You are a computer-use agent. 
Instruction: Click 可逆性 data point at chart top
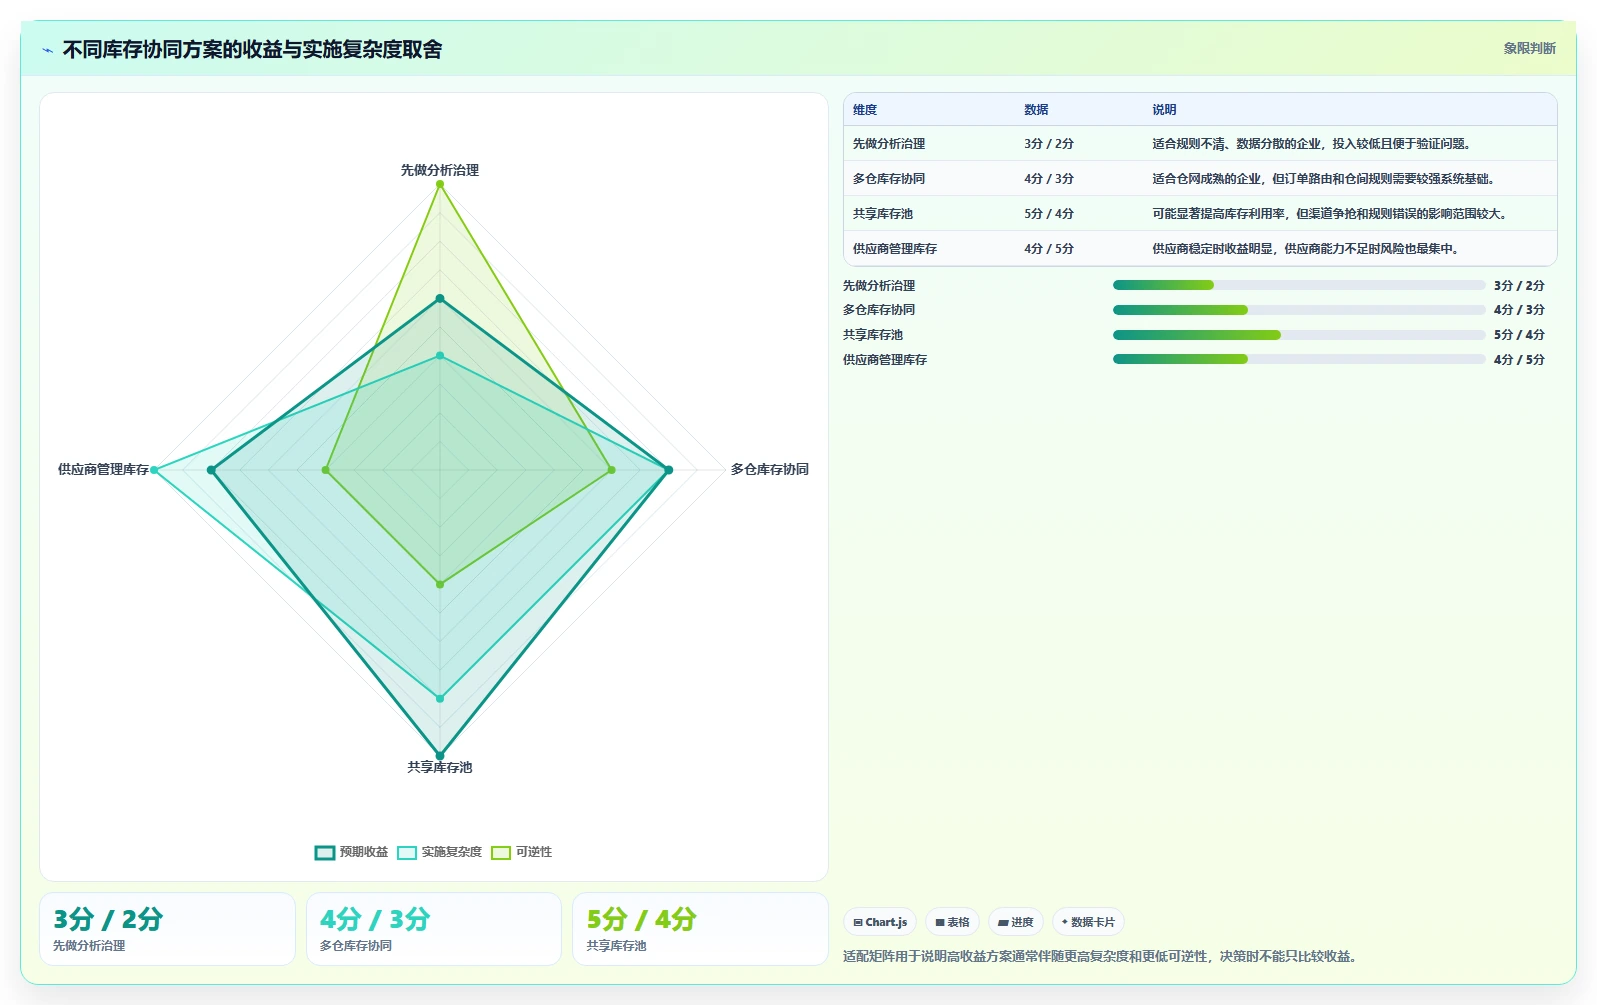click(x=440, y=184)
